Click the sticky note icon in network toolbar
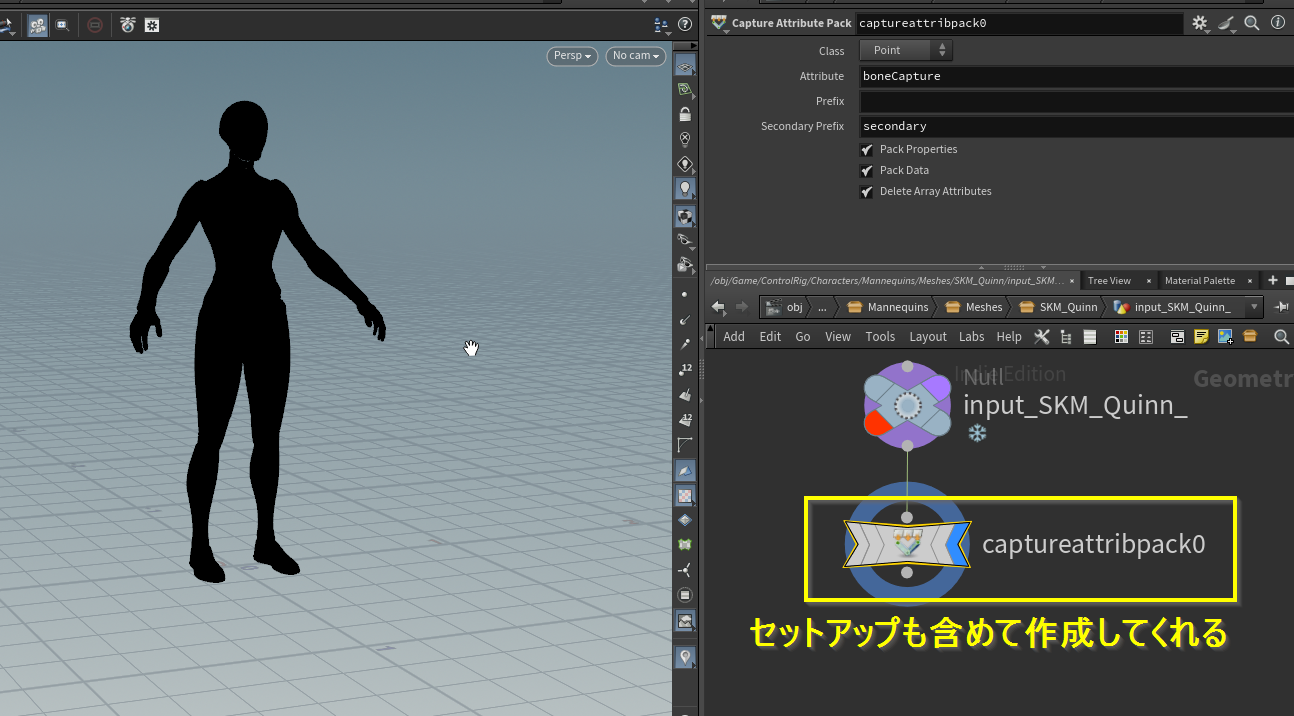This screenshot has width=1294, height=716. coord(1201,337)
